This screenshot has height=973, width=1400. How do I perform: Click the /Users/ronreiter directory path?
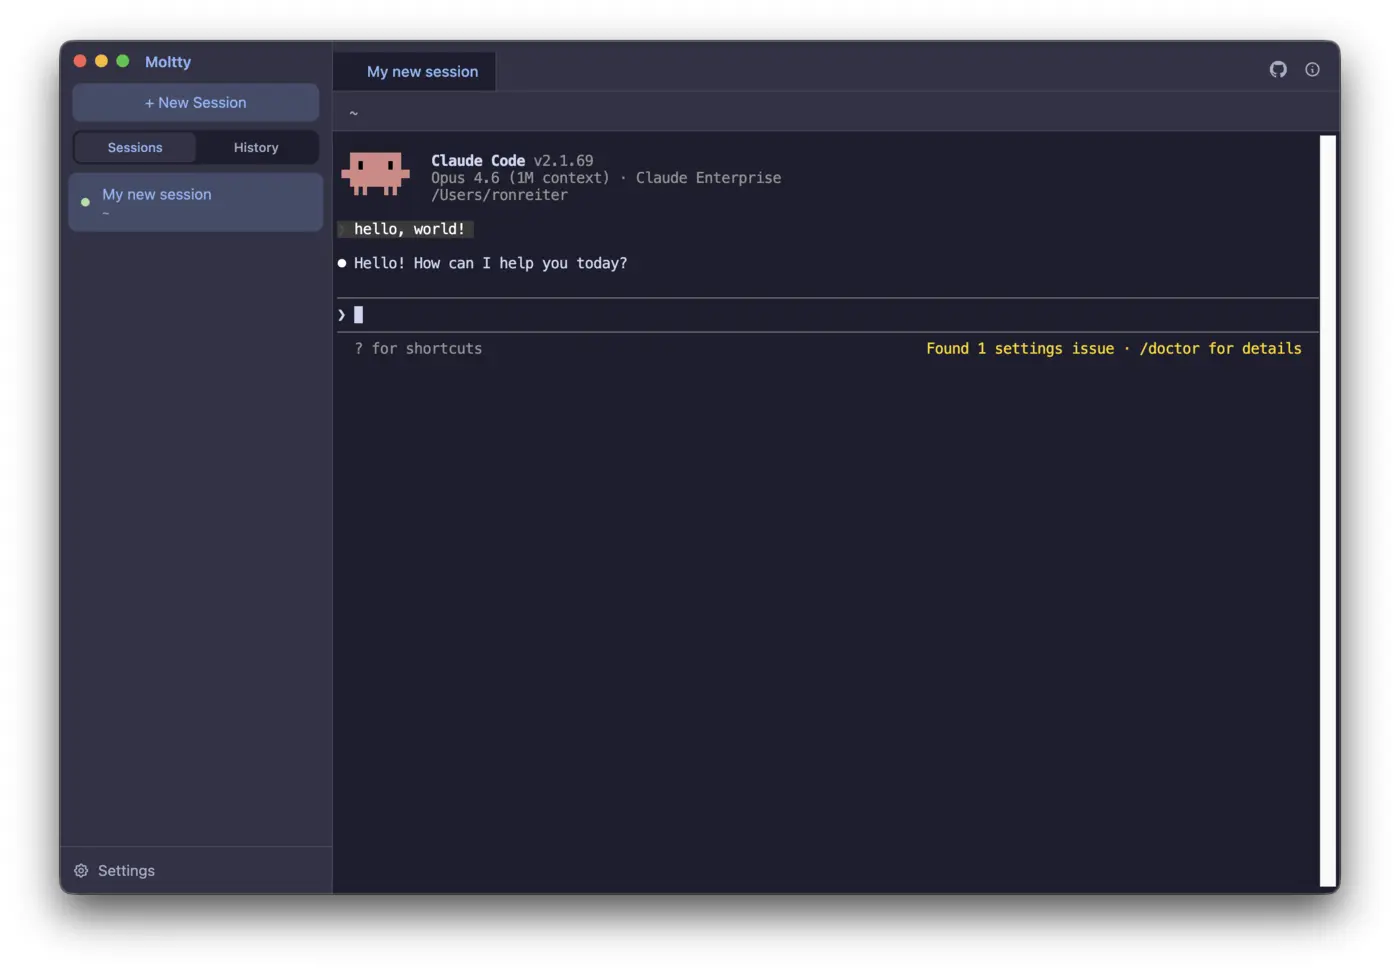point(499,195)
